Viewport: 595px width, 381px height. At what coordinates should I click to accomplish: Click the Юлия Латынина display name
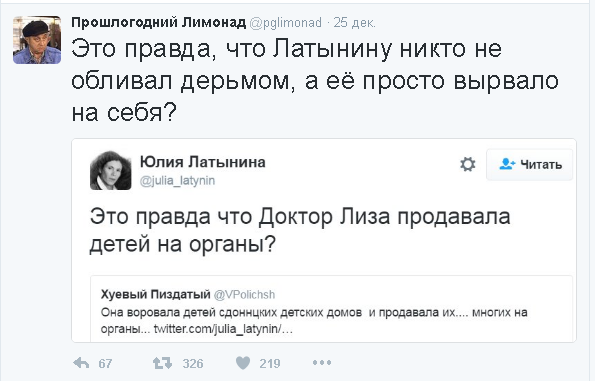[x=203, y=162]
